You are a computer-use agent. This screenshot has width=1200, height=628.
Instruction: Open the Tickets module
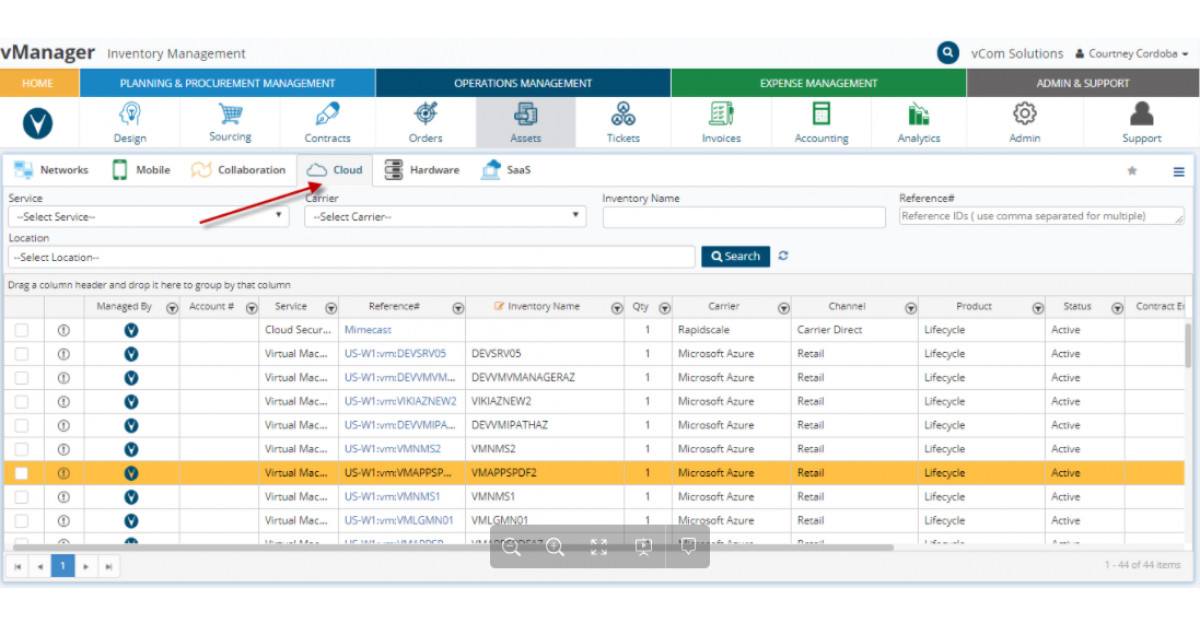click(623, 120)
